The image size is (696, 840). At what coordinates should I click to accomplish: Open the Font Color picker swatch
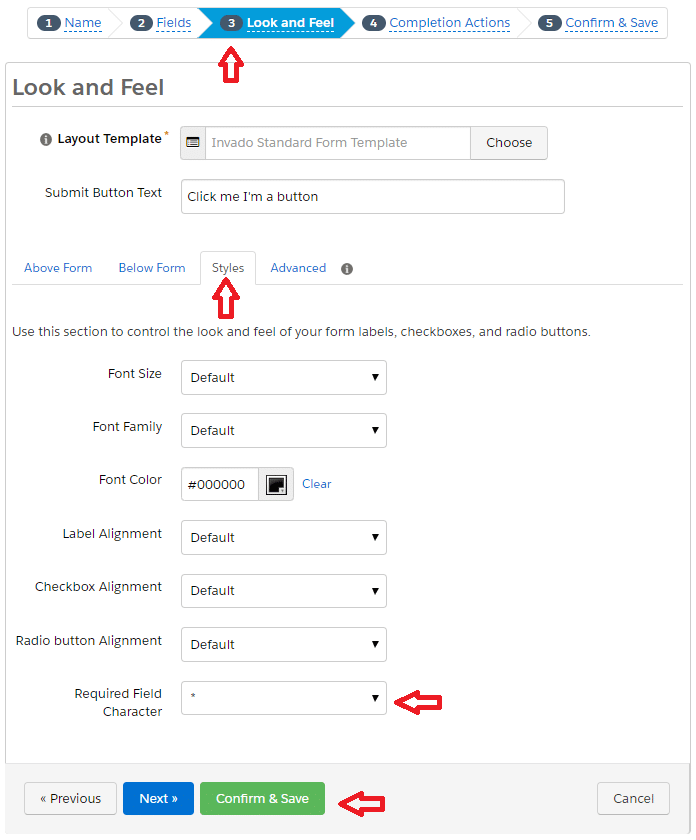(276, 484)
